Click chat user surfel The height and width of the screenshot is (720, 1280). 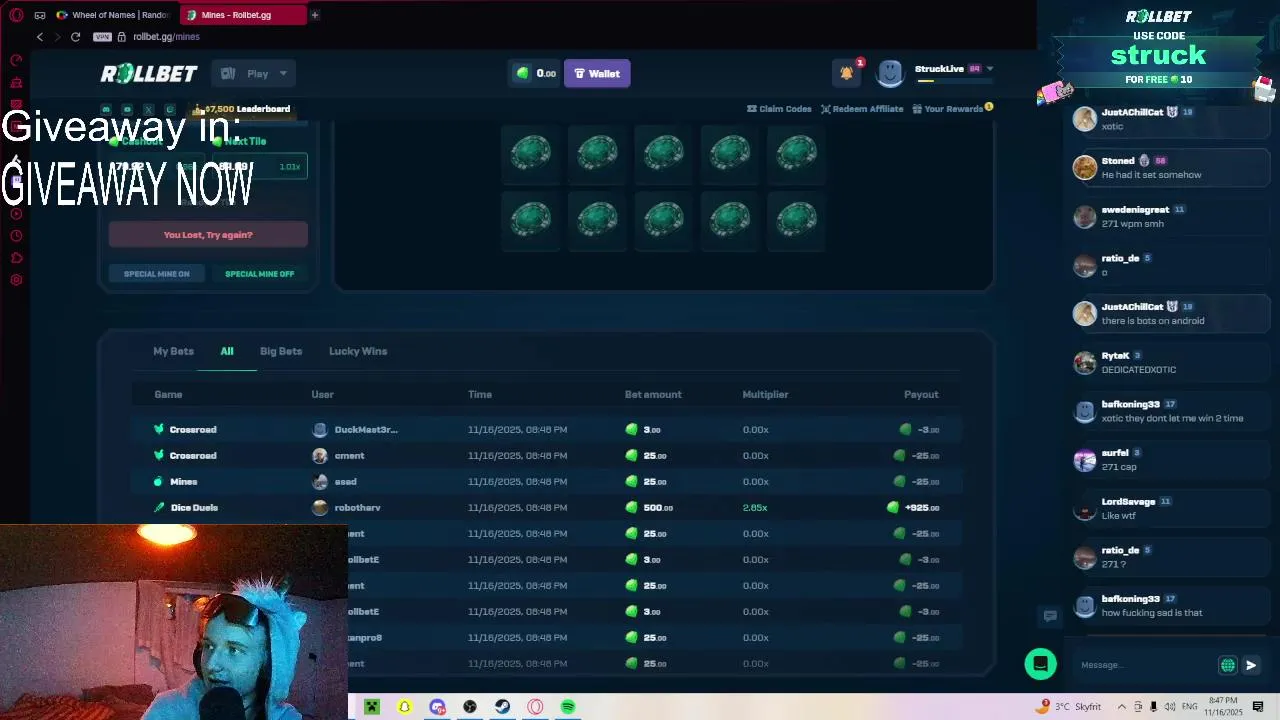click(1114, 453)
